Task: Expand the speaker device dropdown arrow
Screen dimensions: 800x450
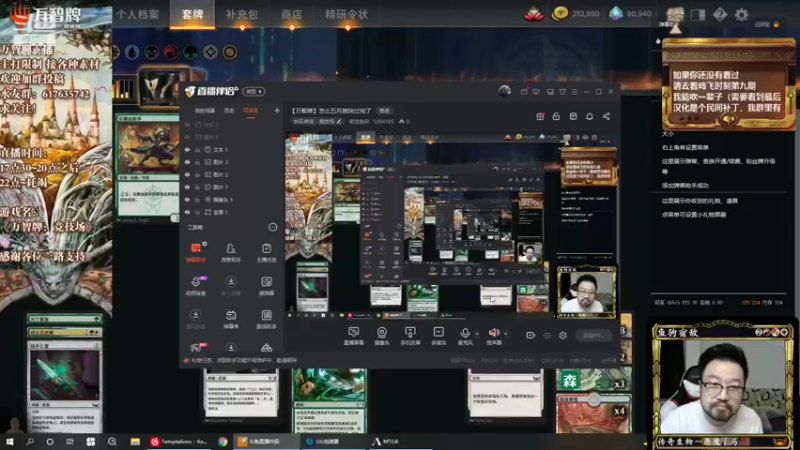Action: pos(506,334)
